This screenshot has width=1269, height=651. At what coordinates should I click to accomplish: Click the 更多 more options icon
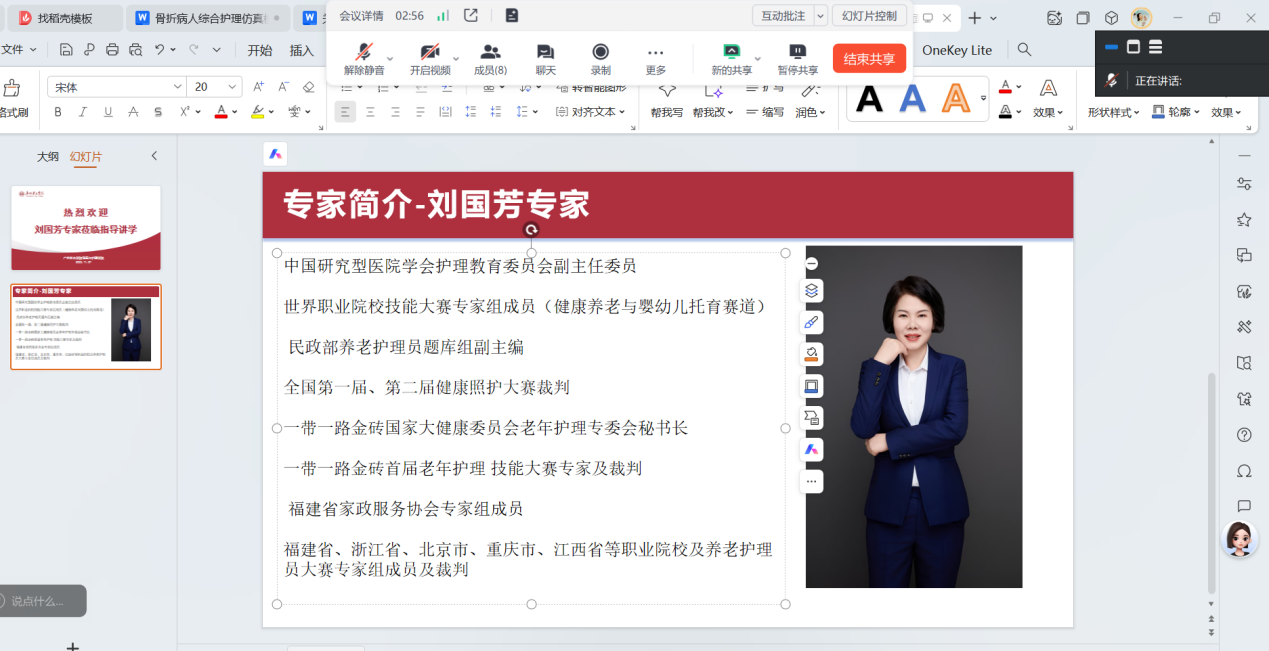(655, 55)
